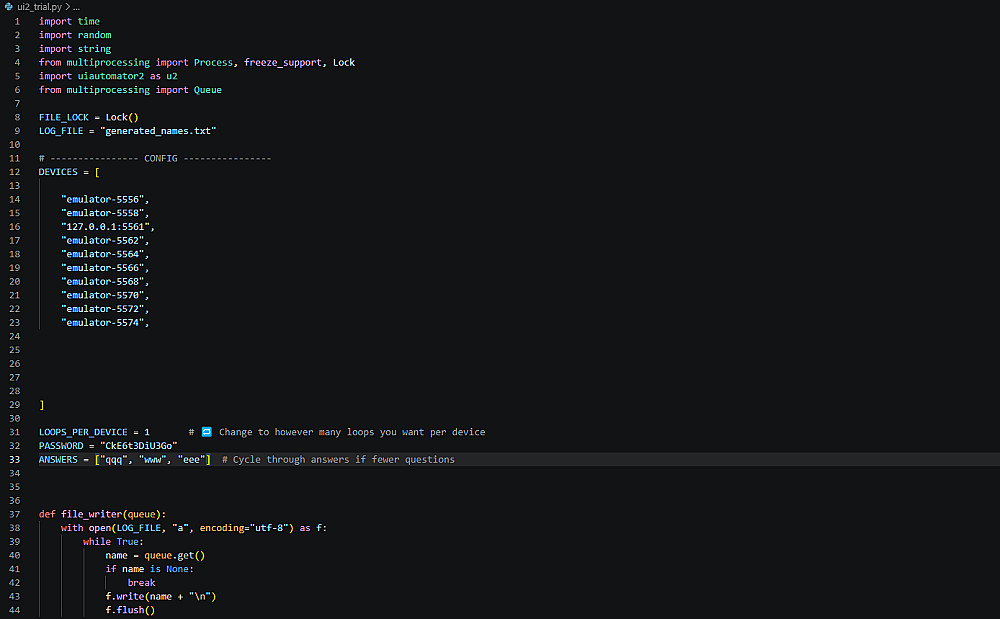Click the "emulator-5574" device entry
Image resolution: width=1000 pixels, height=619 pixels.
tap(103, 323)
